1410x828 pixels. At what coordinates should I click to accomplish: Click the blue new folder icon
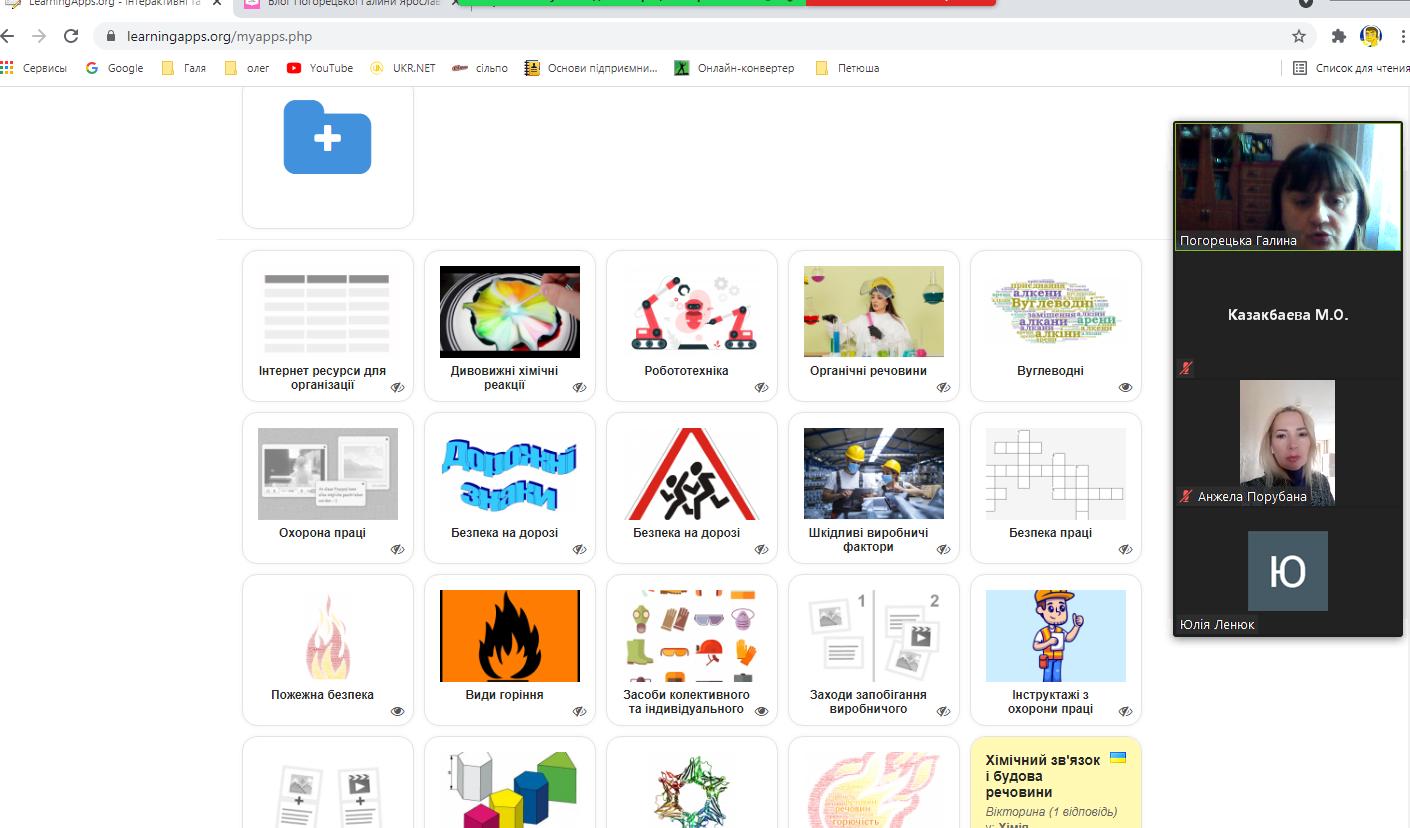point(327,137)
